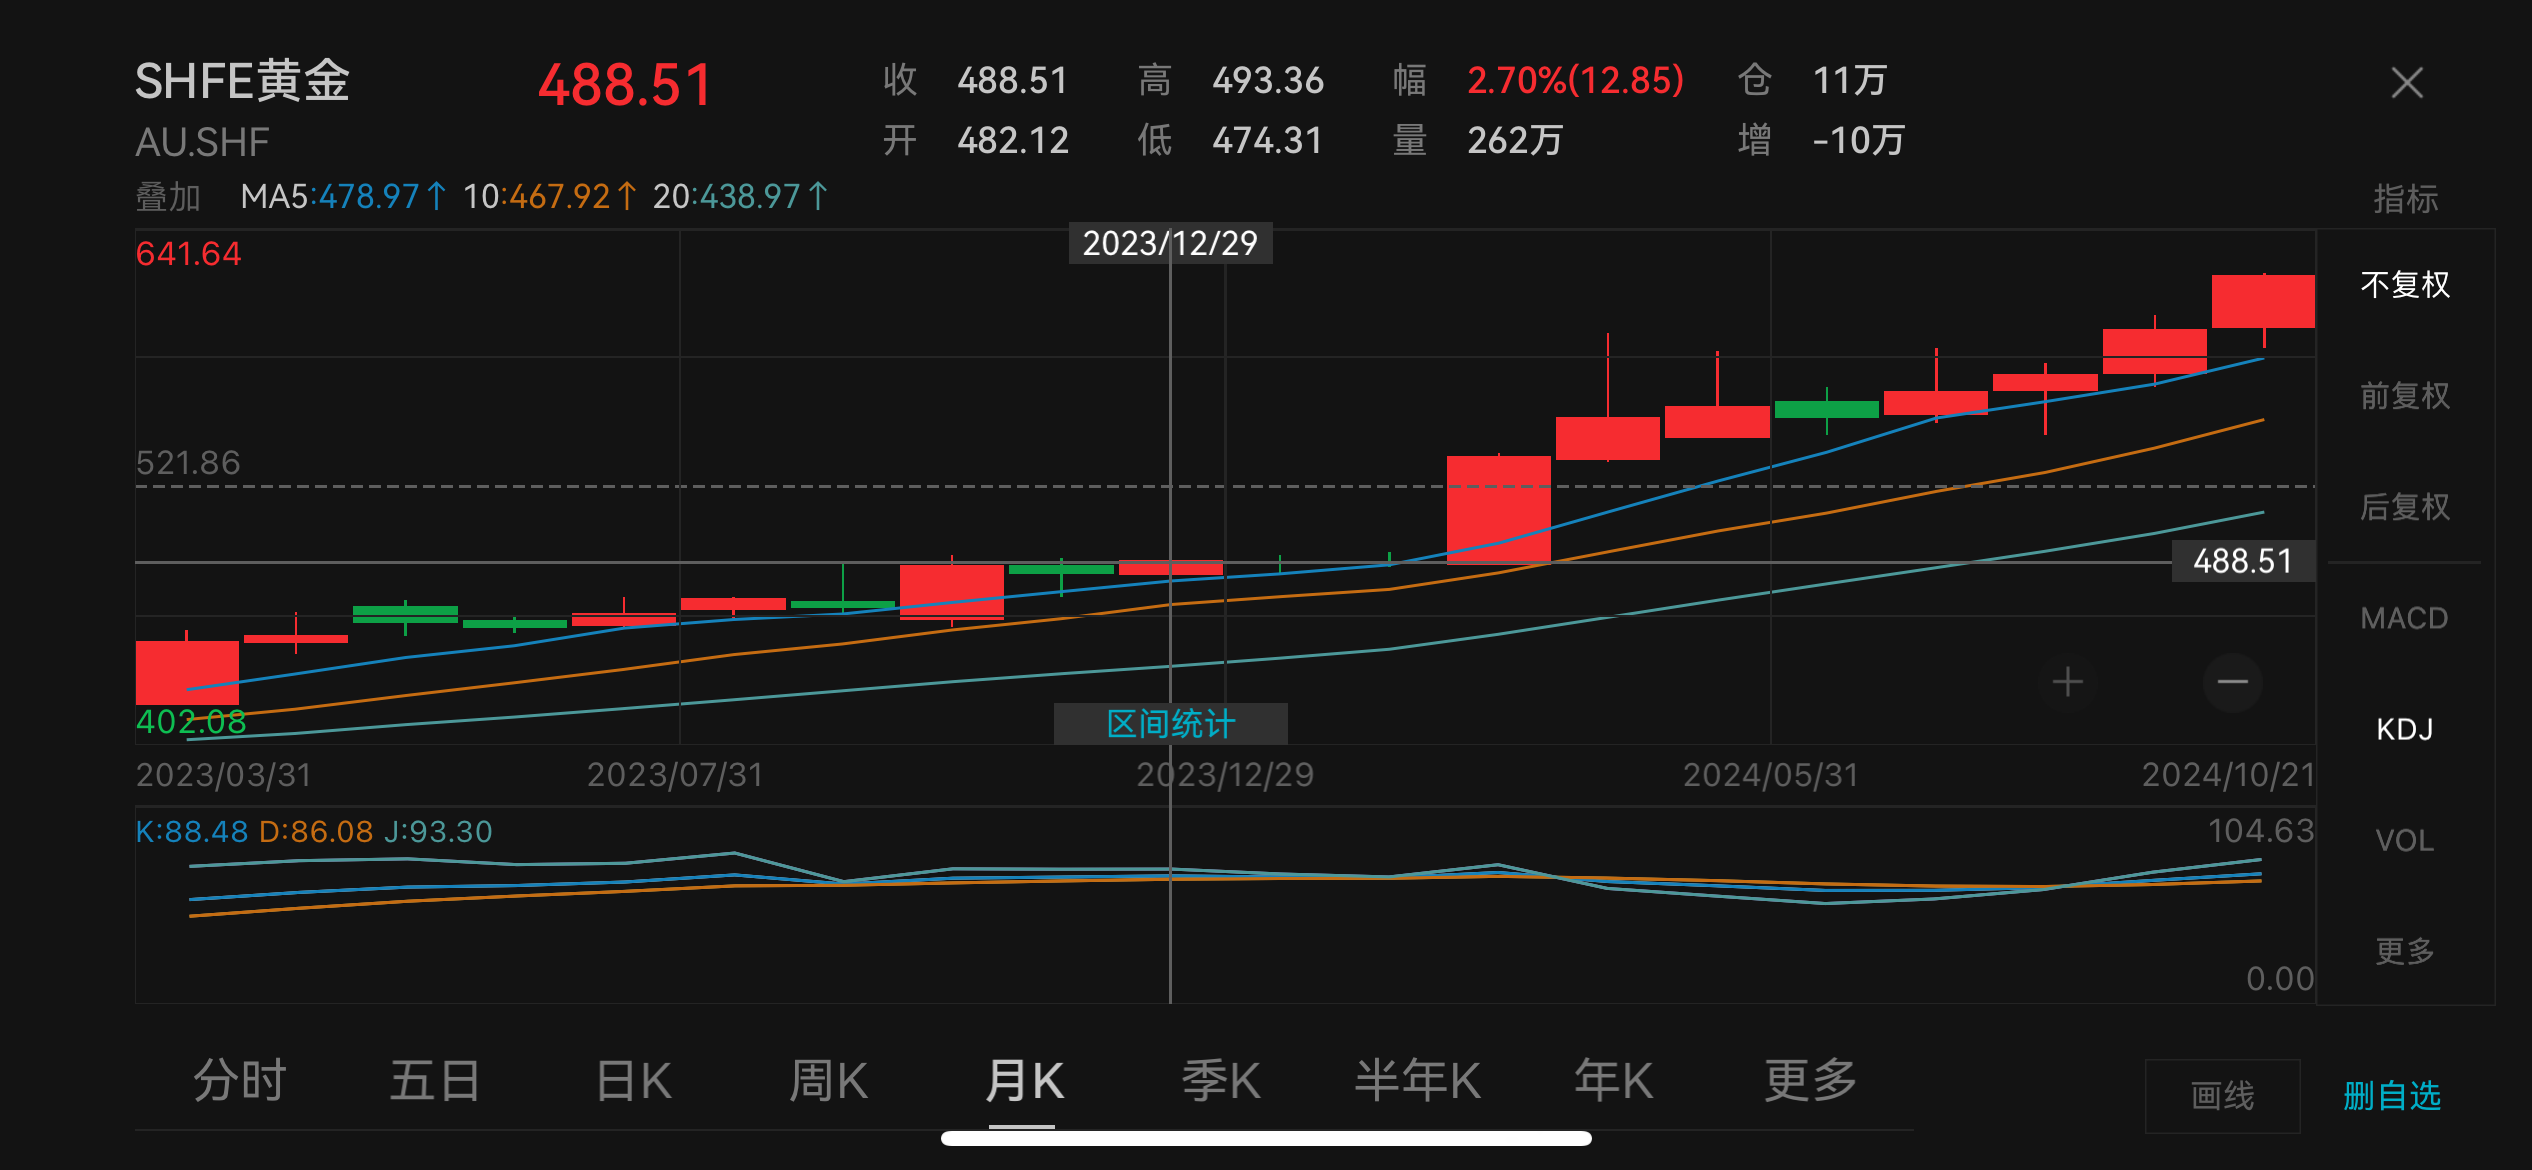
Task: Zoom out of chart with minus icon
Action: (2234, 681)
